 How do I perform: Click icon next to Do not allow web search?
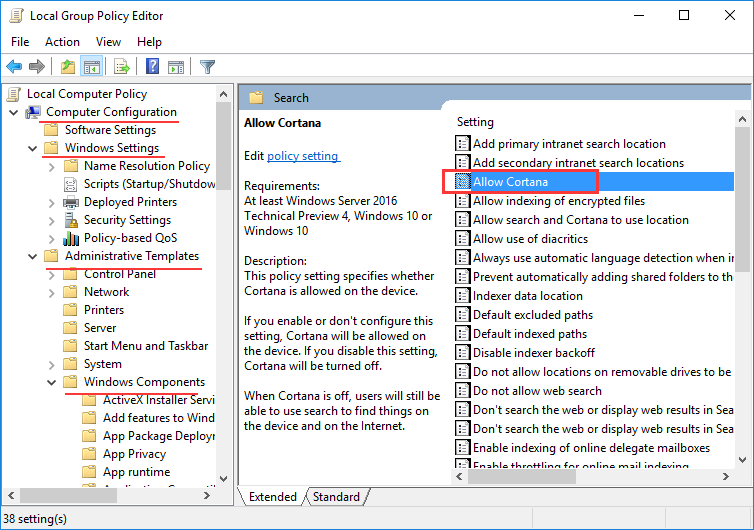point(462,391)
